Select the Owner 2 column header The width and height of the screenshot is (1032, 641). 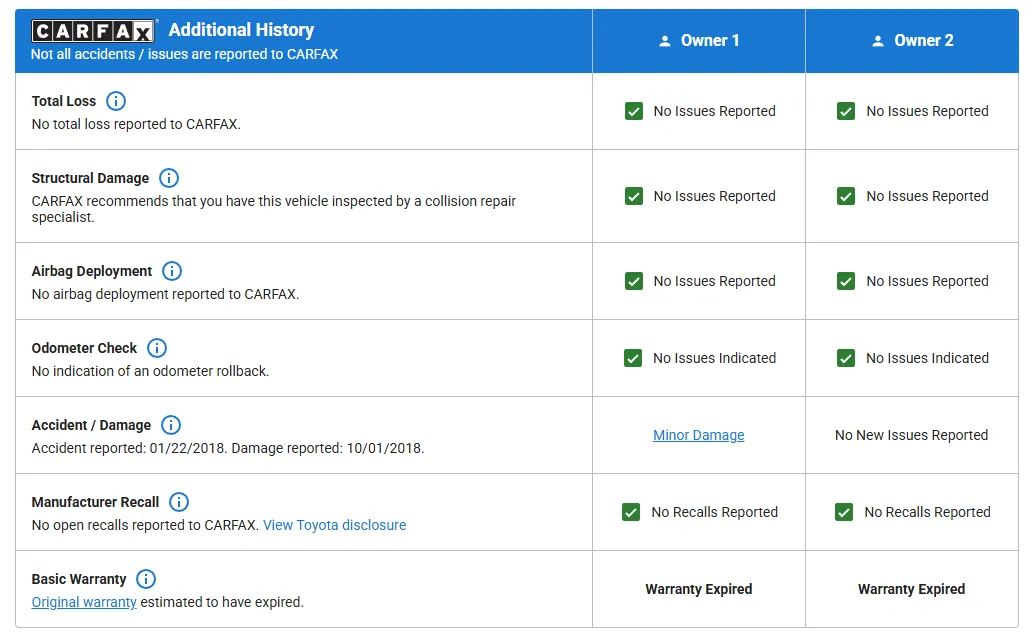point(912,41)
